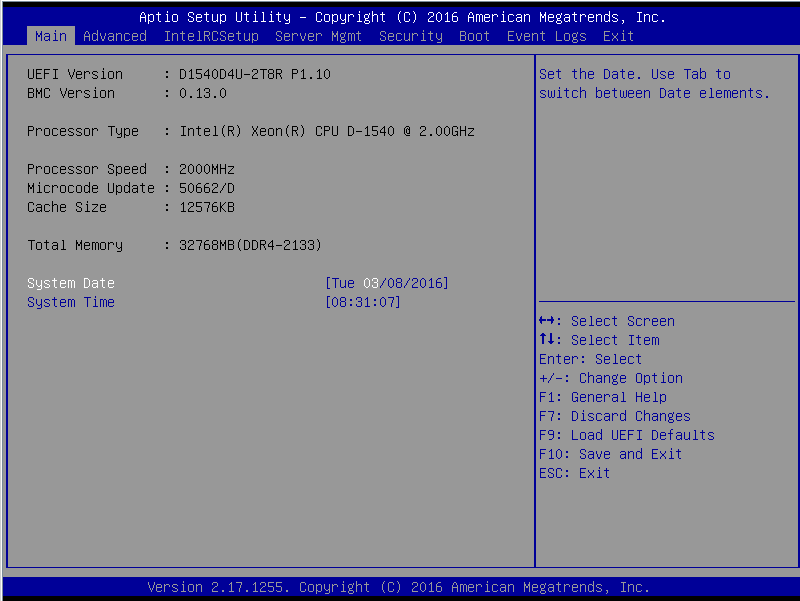Click the Processor Type label
800x601 pixels.
point(83,132)
